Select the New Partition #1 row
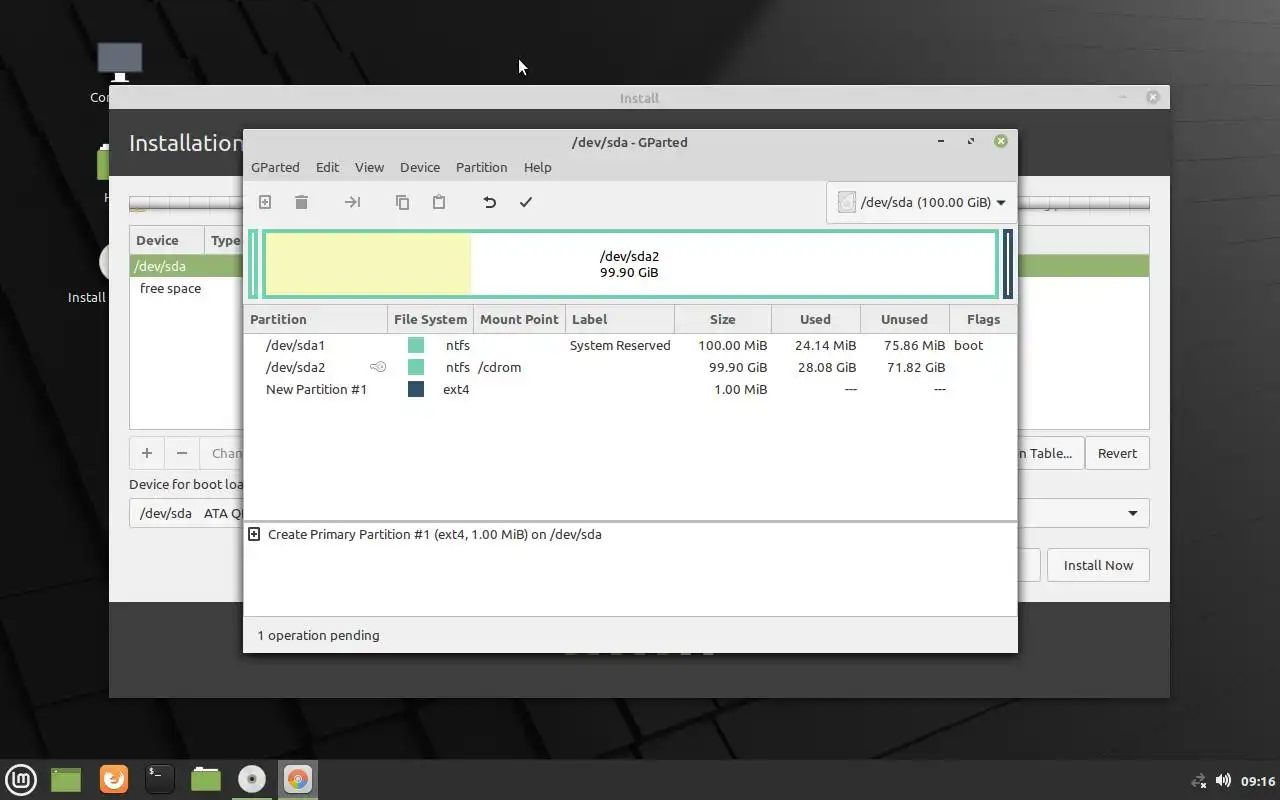 pyautogui.click(x=630, y=389)
